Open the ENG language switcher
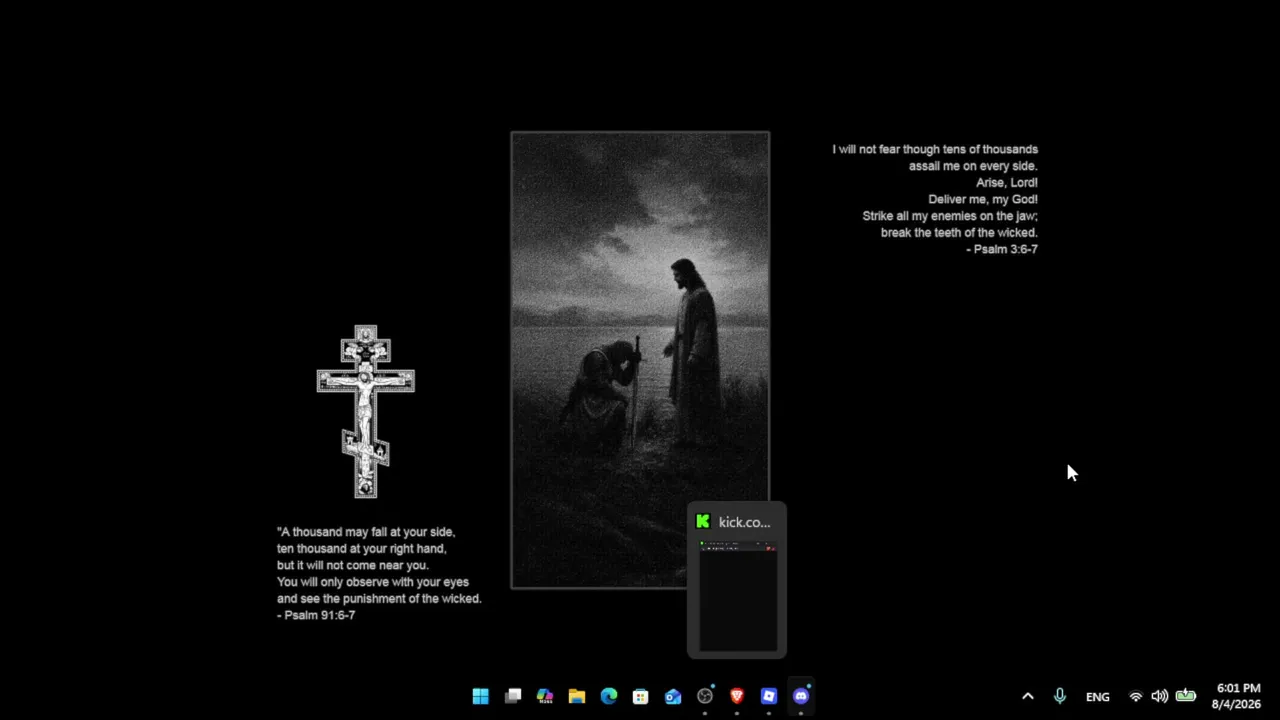The image size is (1280, 720). pos(1097,696)
